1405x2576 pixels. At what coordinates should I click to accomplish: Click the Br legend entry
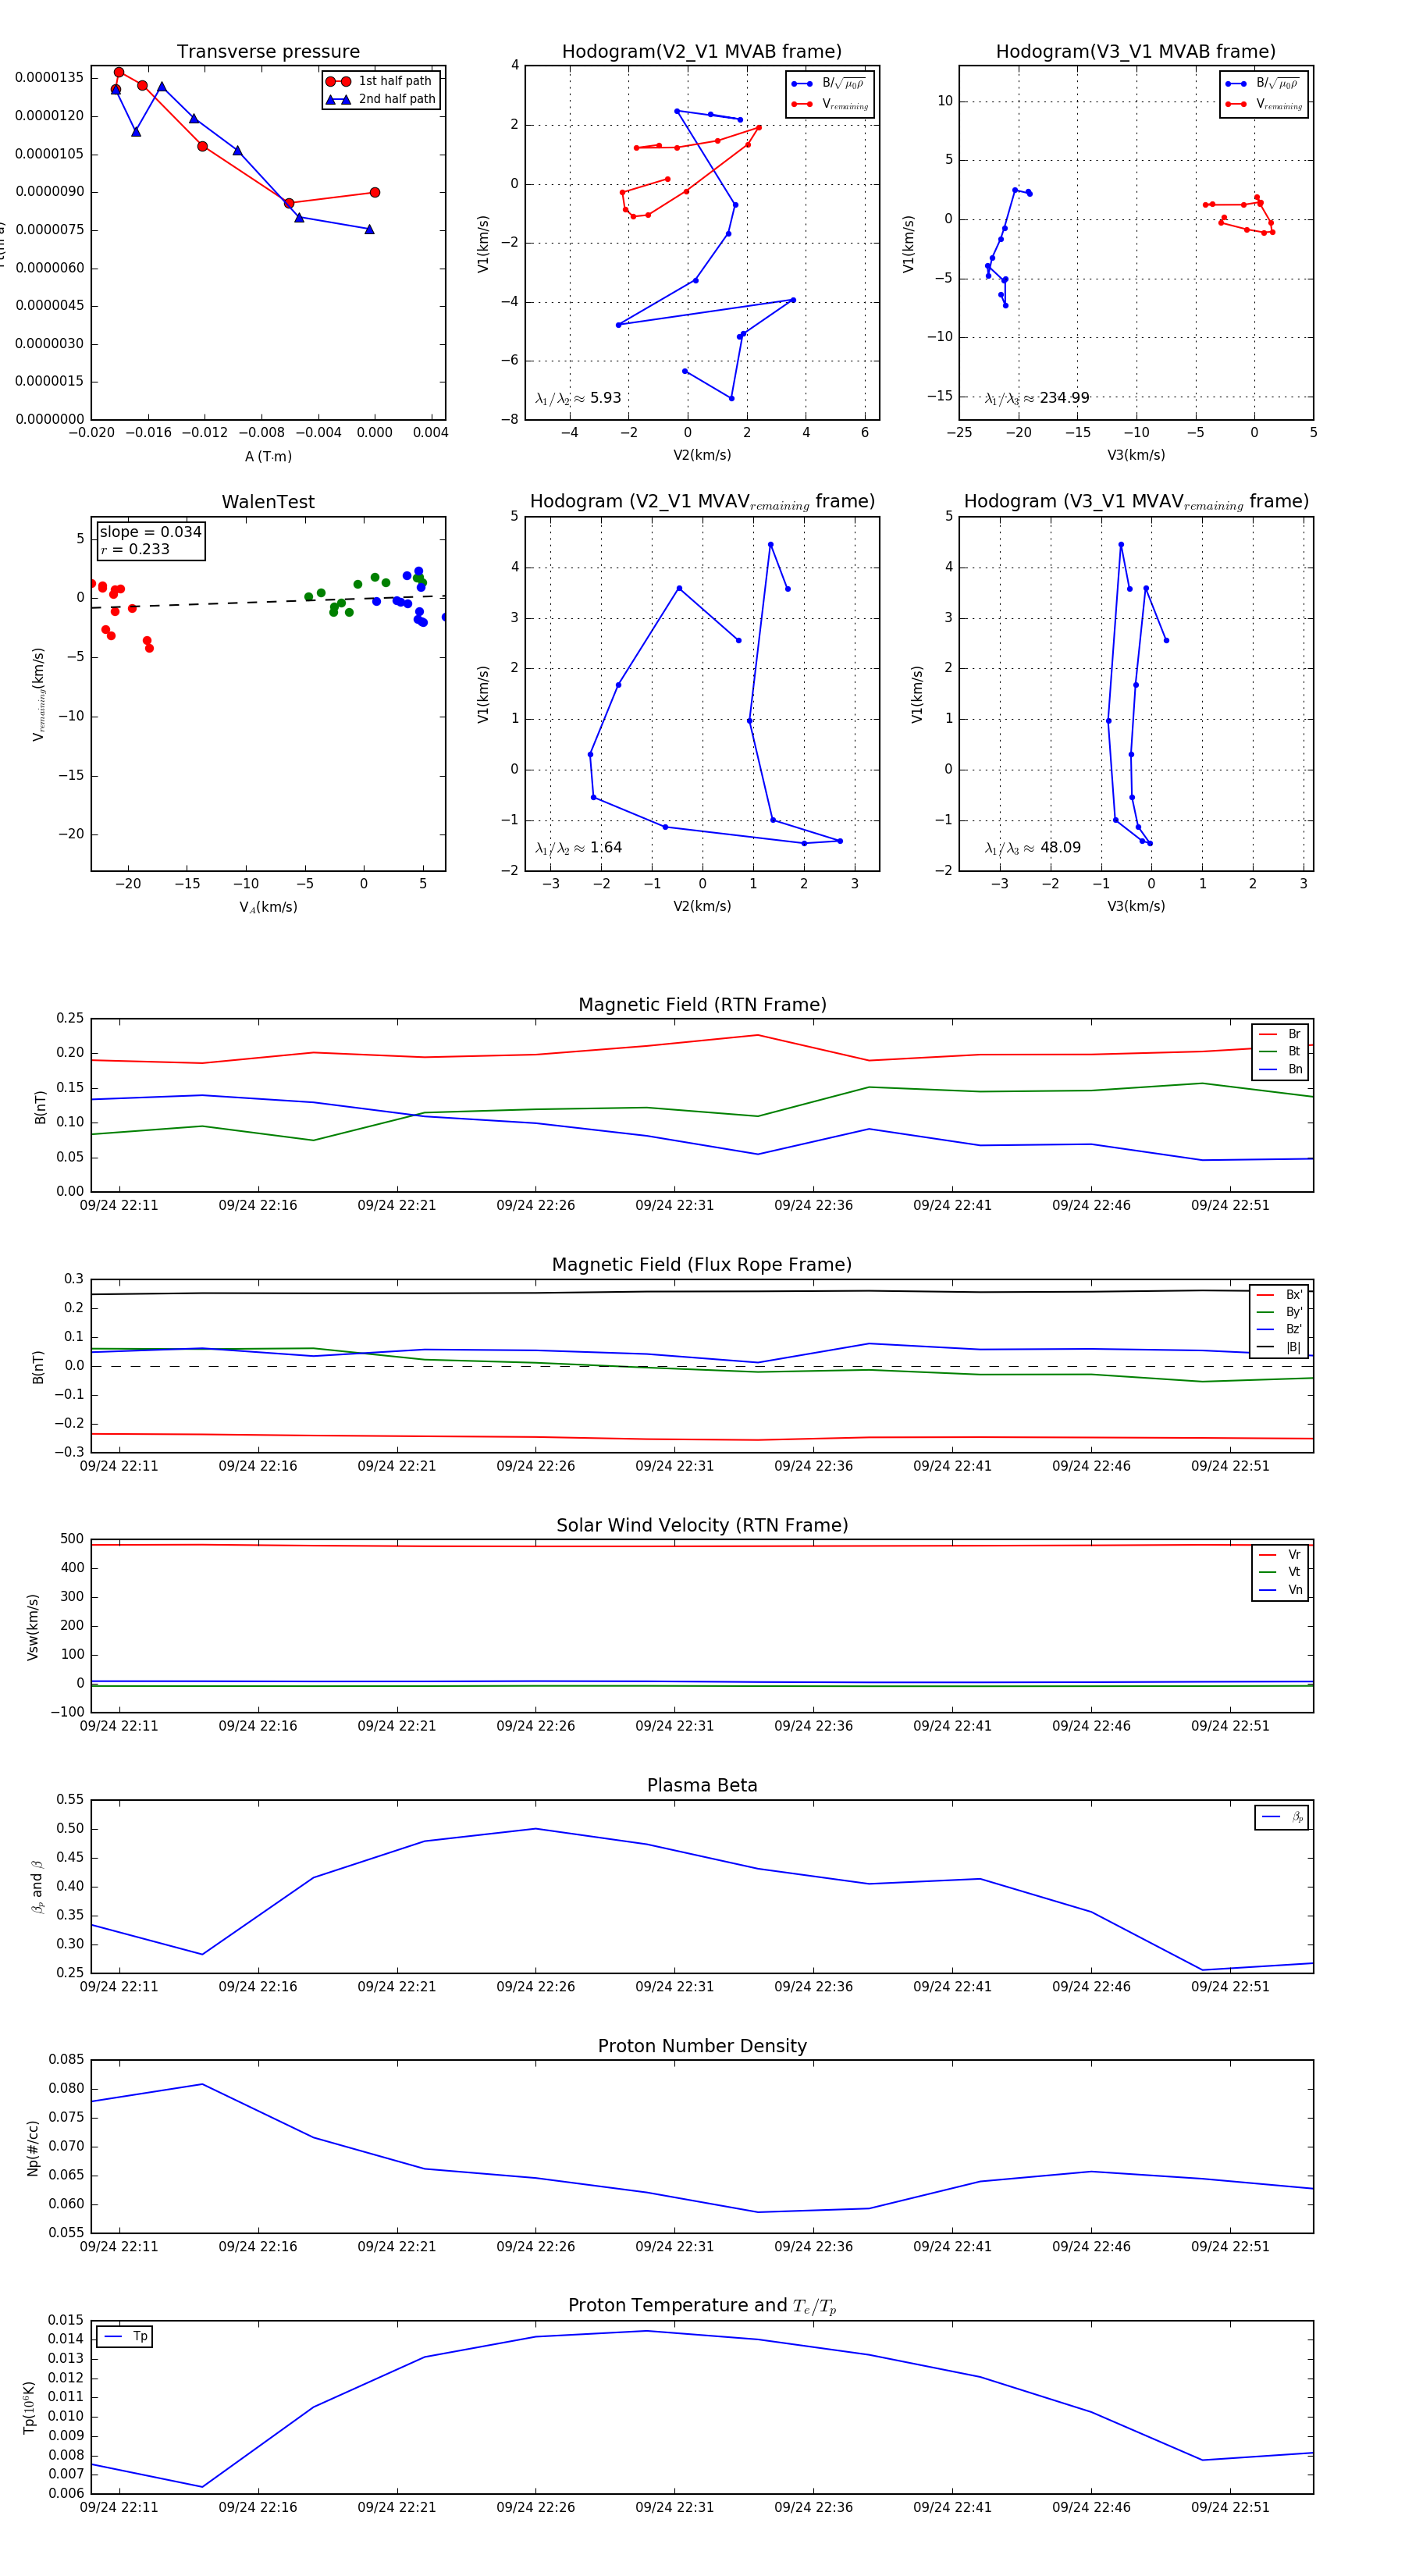[1280, 1034]
